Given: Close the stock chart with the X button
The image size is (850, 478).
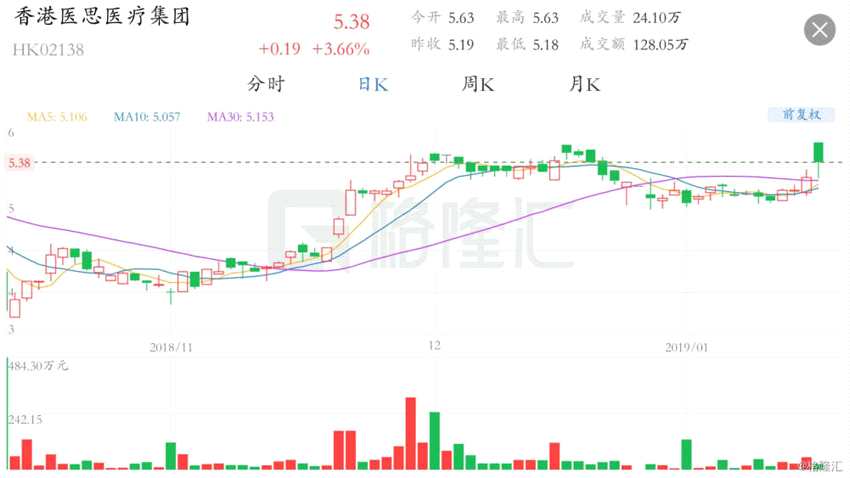Looking at the screenshot, I should 819,30.
